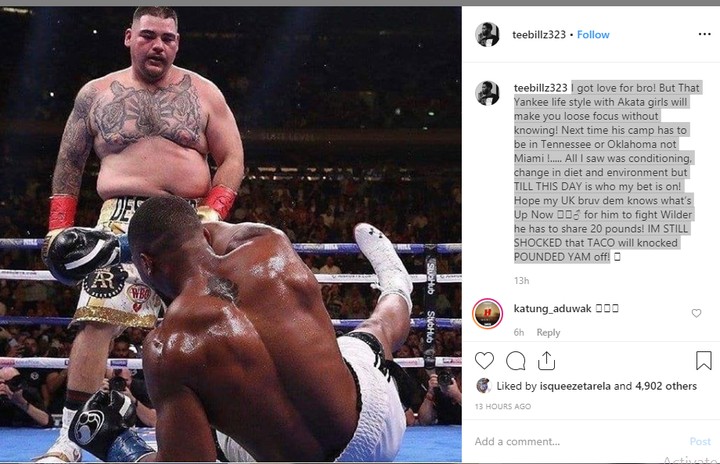Open the comment bubble icon
Screen dimensions: 720x464
[x=516, y=361]
